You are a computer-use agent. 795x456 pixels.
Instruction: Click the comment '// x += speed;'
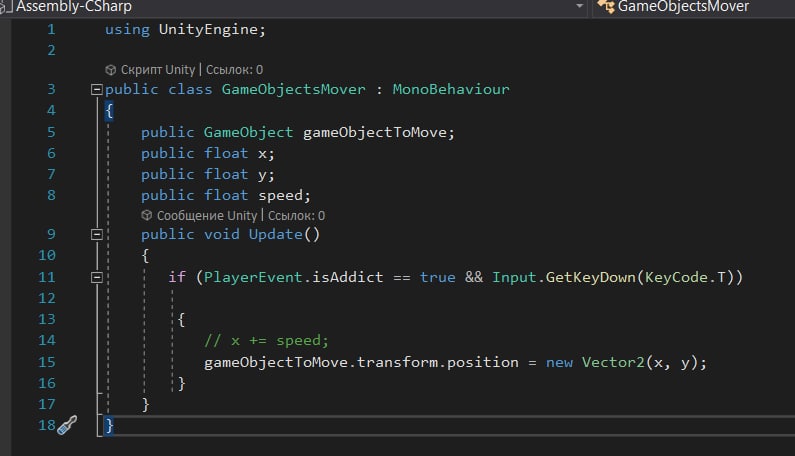click(266, 340)
